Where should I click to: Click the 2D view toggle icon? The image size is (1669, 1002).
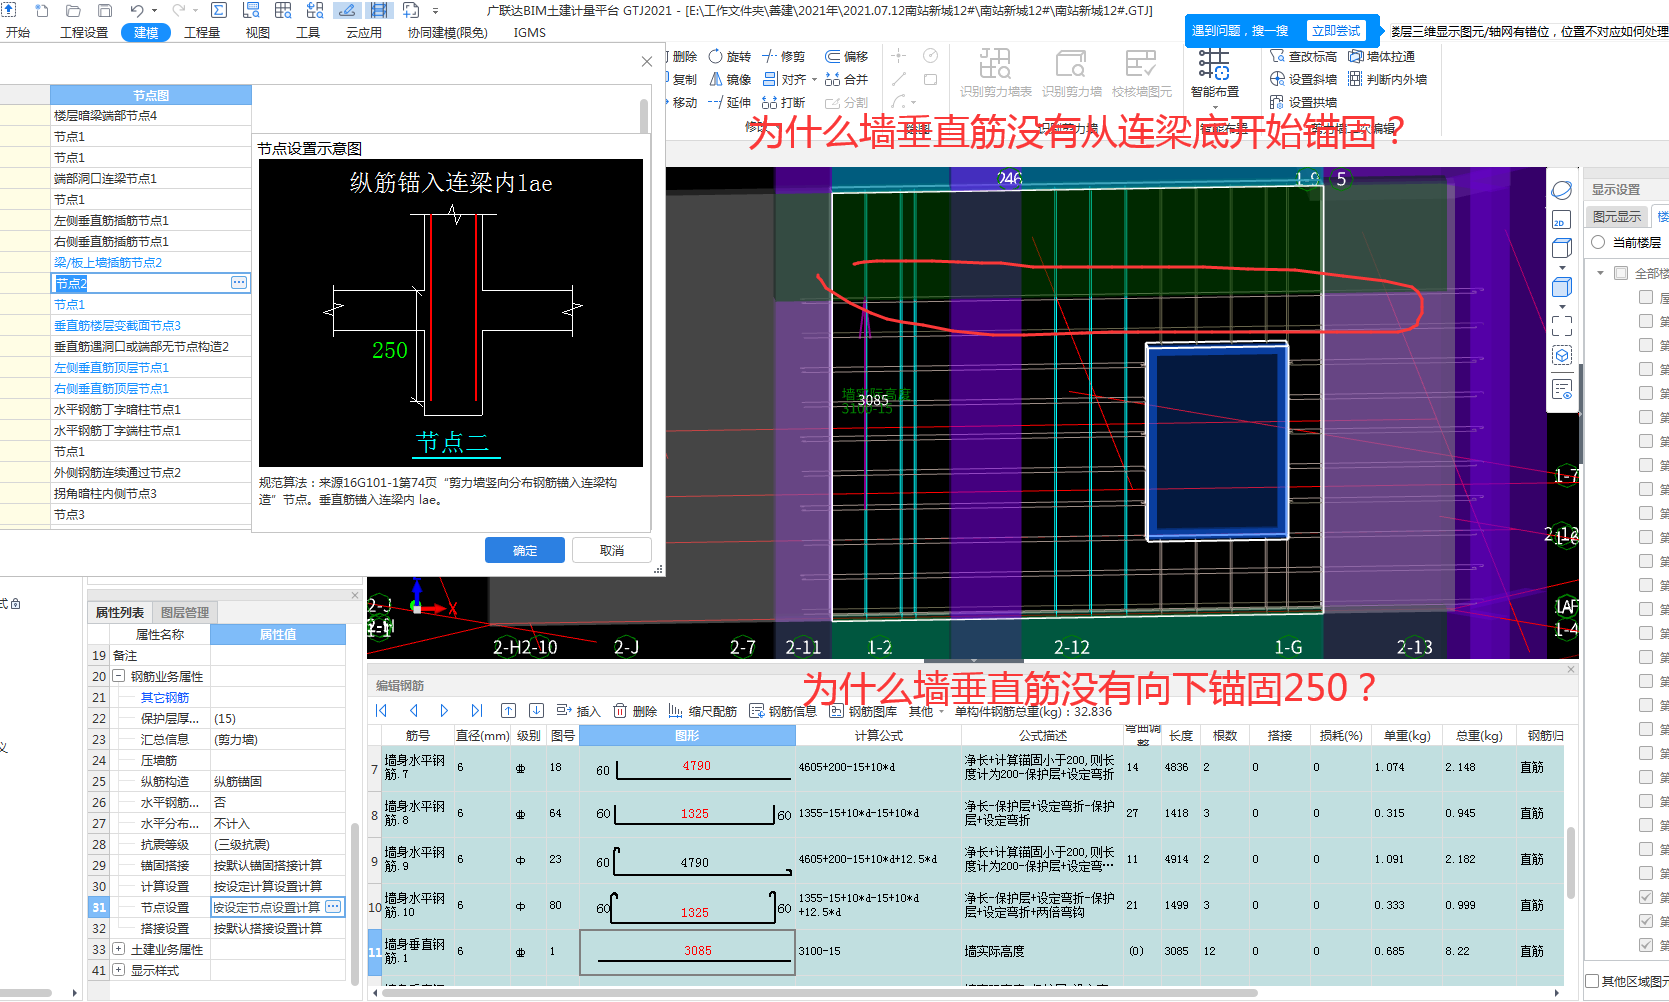(x=1561, y=220)
